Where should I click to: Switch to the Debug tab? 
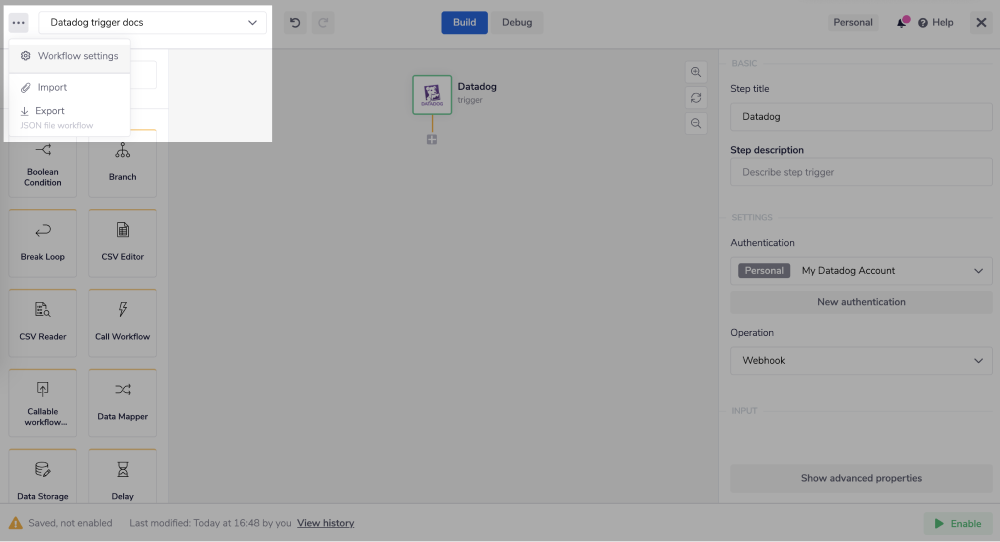tap(517, 22)
